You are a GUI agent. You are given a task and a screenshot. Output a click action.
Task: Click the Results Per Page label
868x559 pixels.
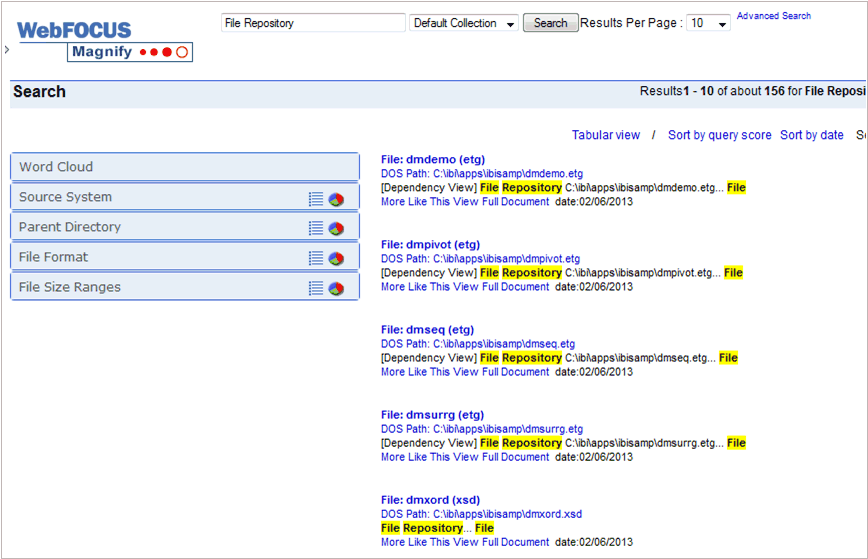pos(631,23)
